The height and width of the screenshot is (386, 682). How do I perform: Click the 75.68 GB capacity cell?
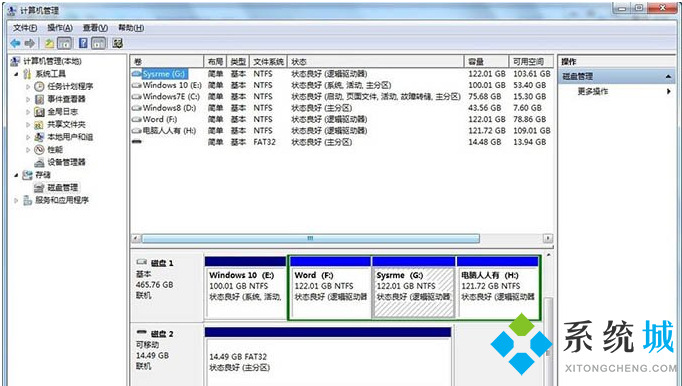click(x=485, y=96)
